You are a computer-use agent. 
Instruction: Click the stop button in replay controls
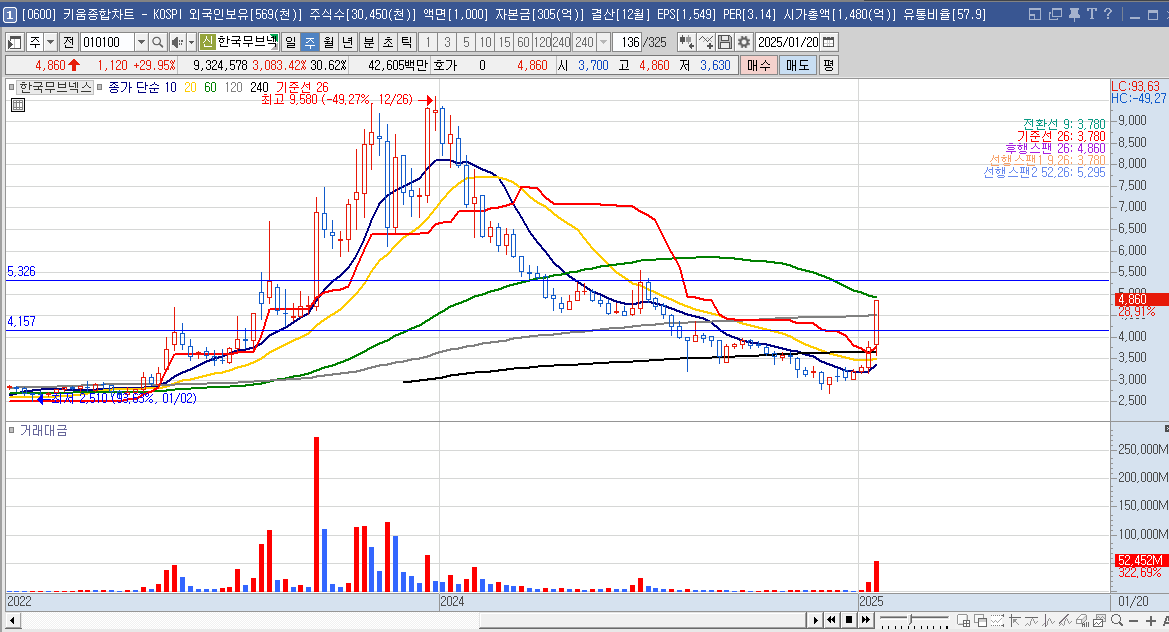(x=849, y=620)
